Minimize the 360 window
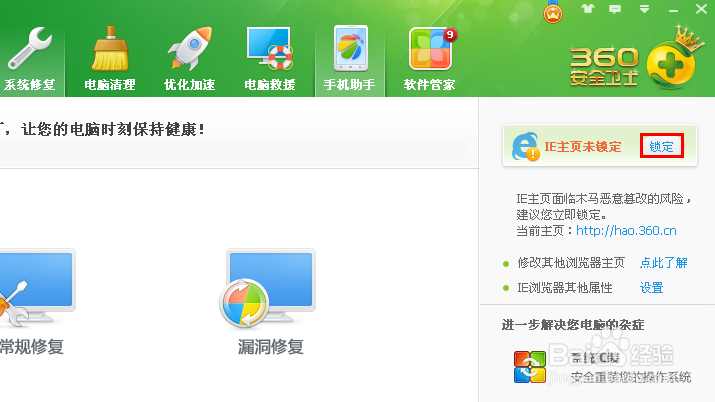Screen dimensions: 715x402 tap(674, 10)
